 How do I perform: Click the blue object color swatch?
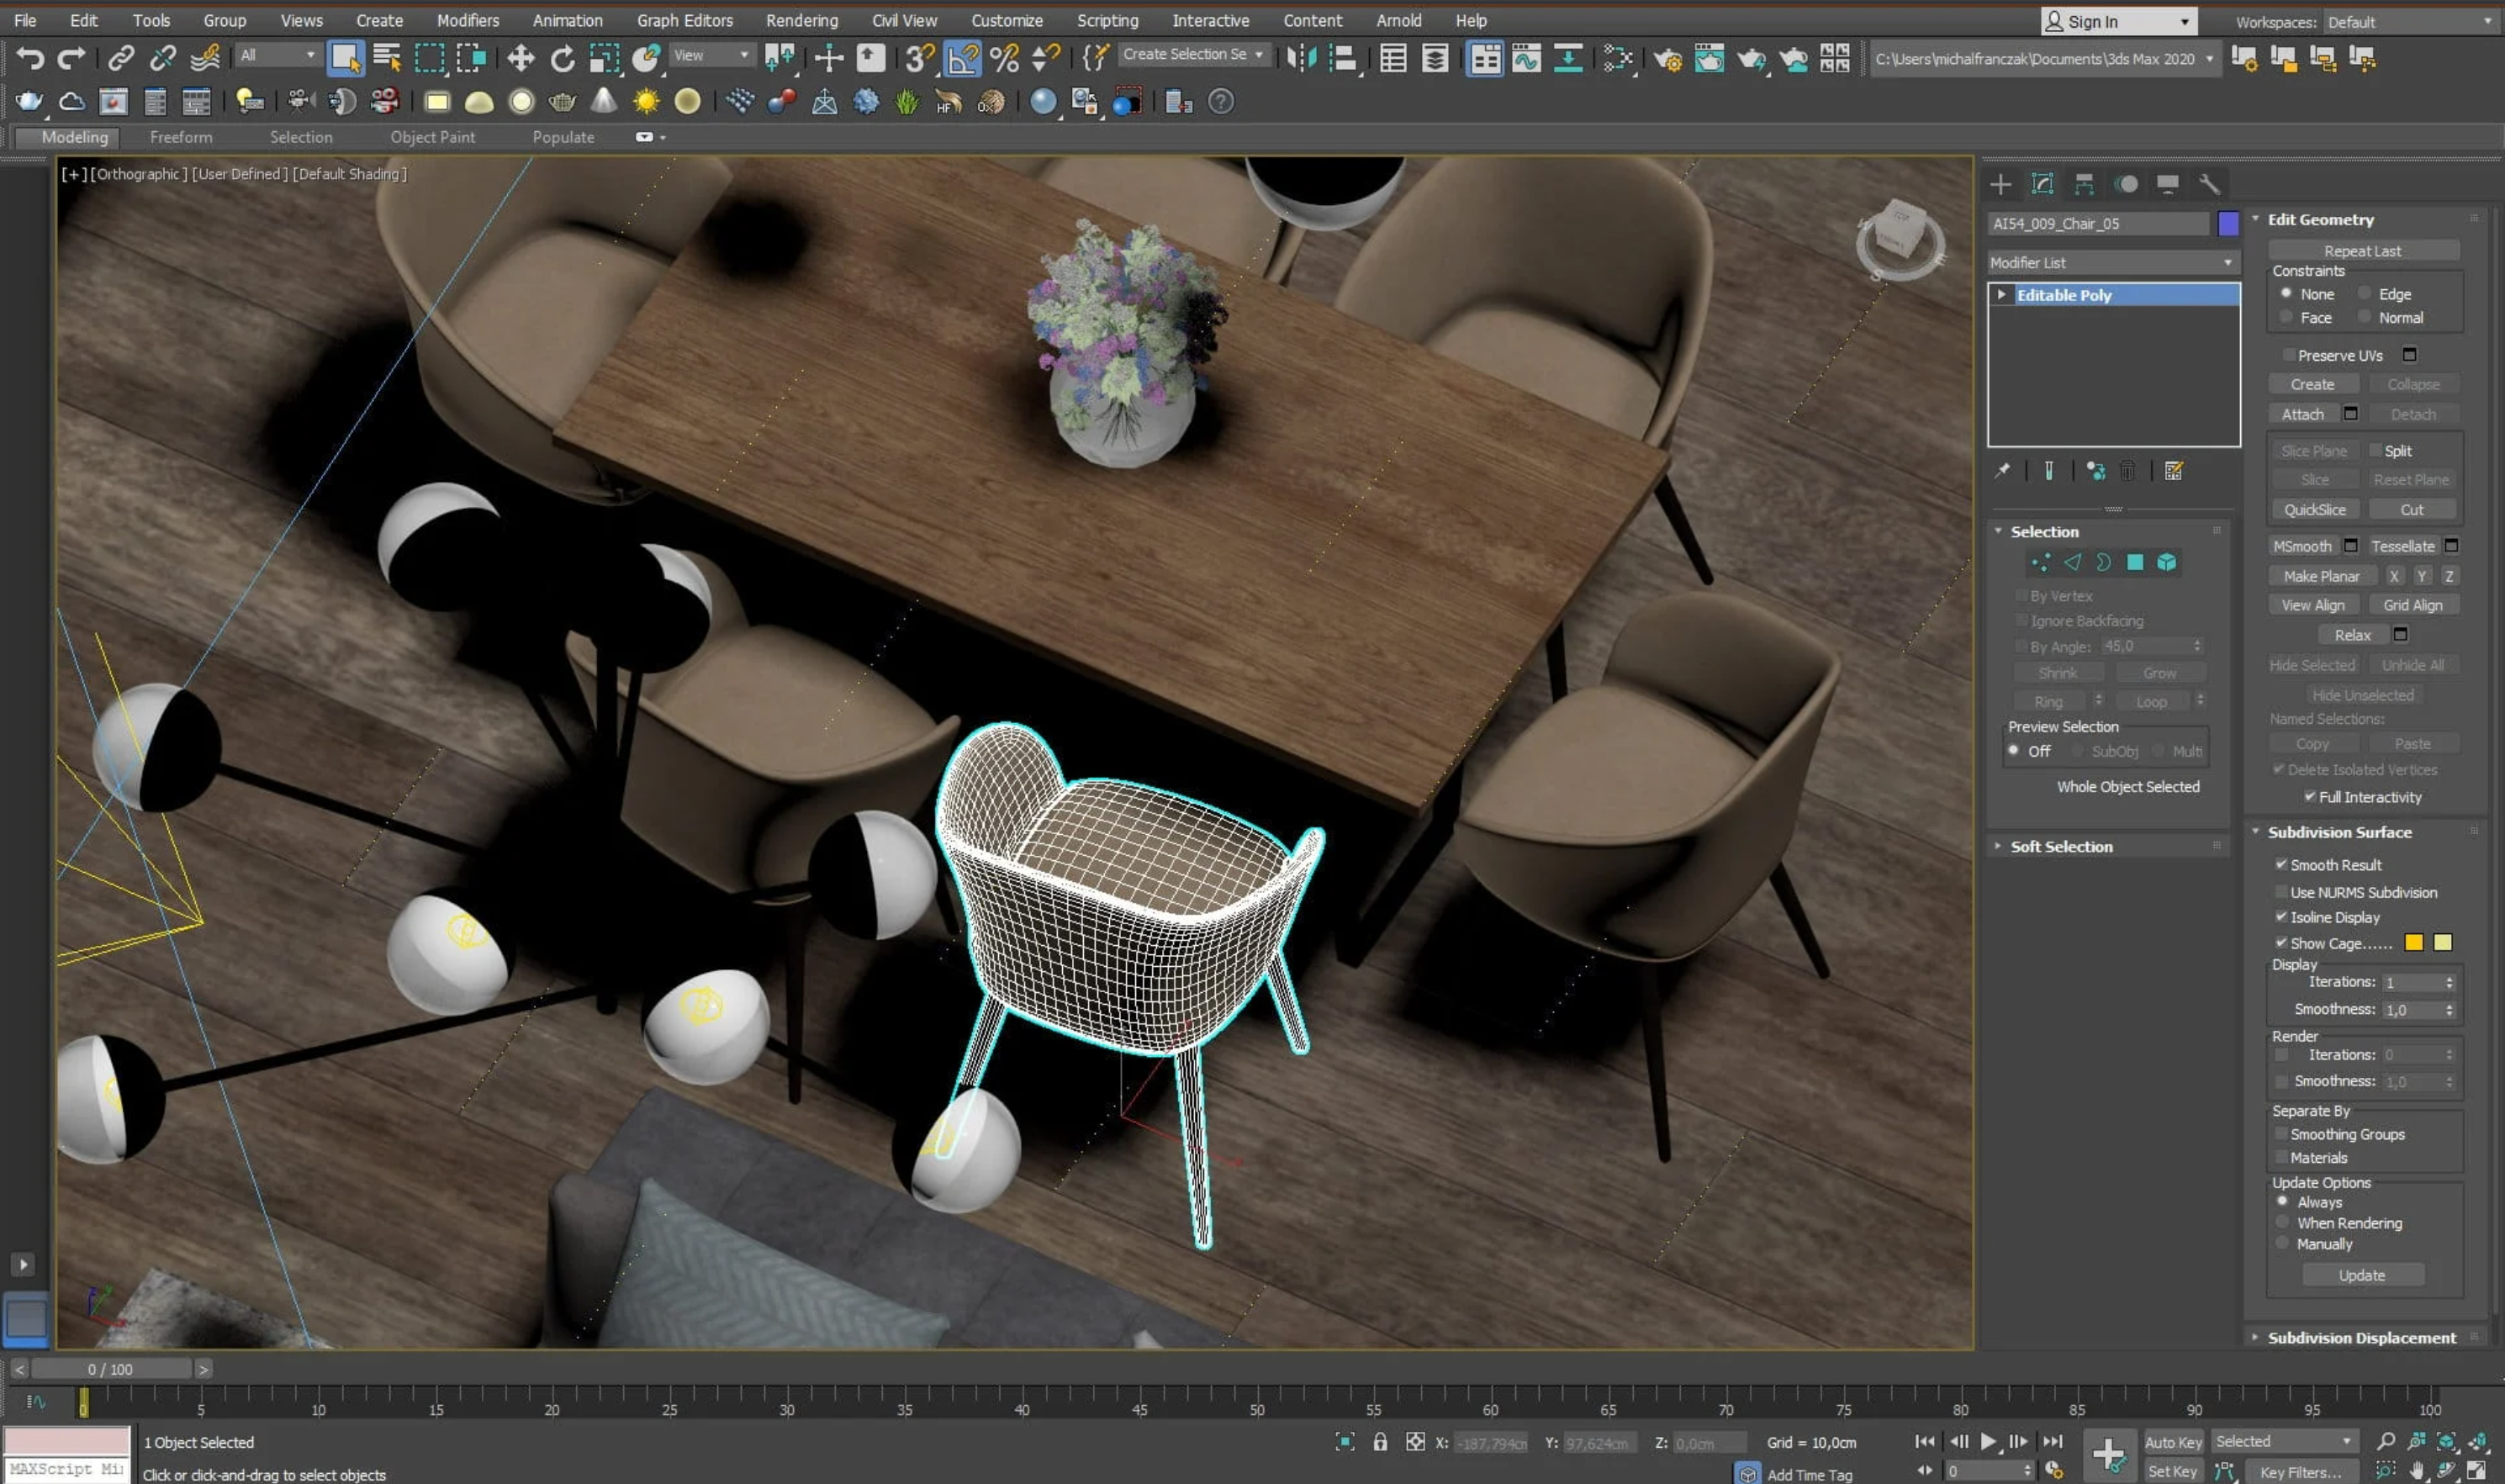2228,224
